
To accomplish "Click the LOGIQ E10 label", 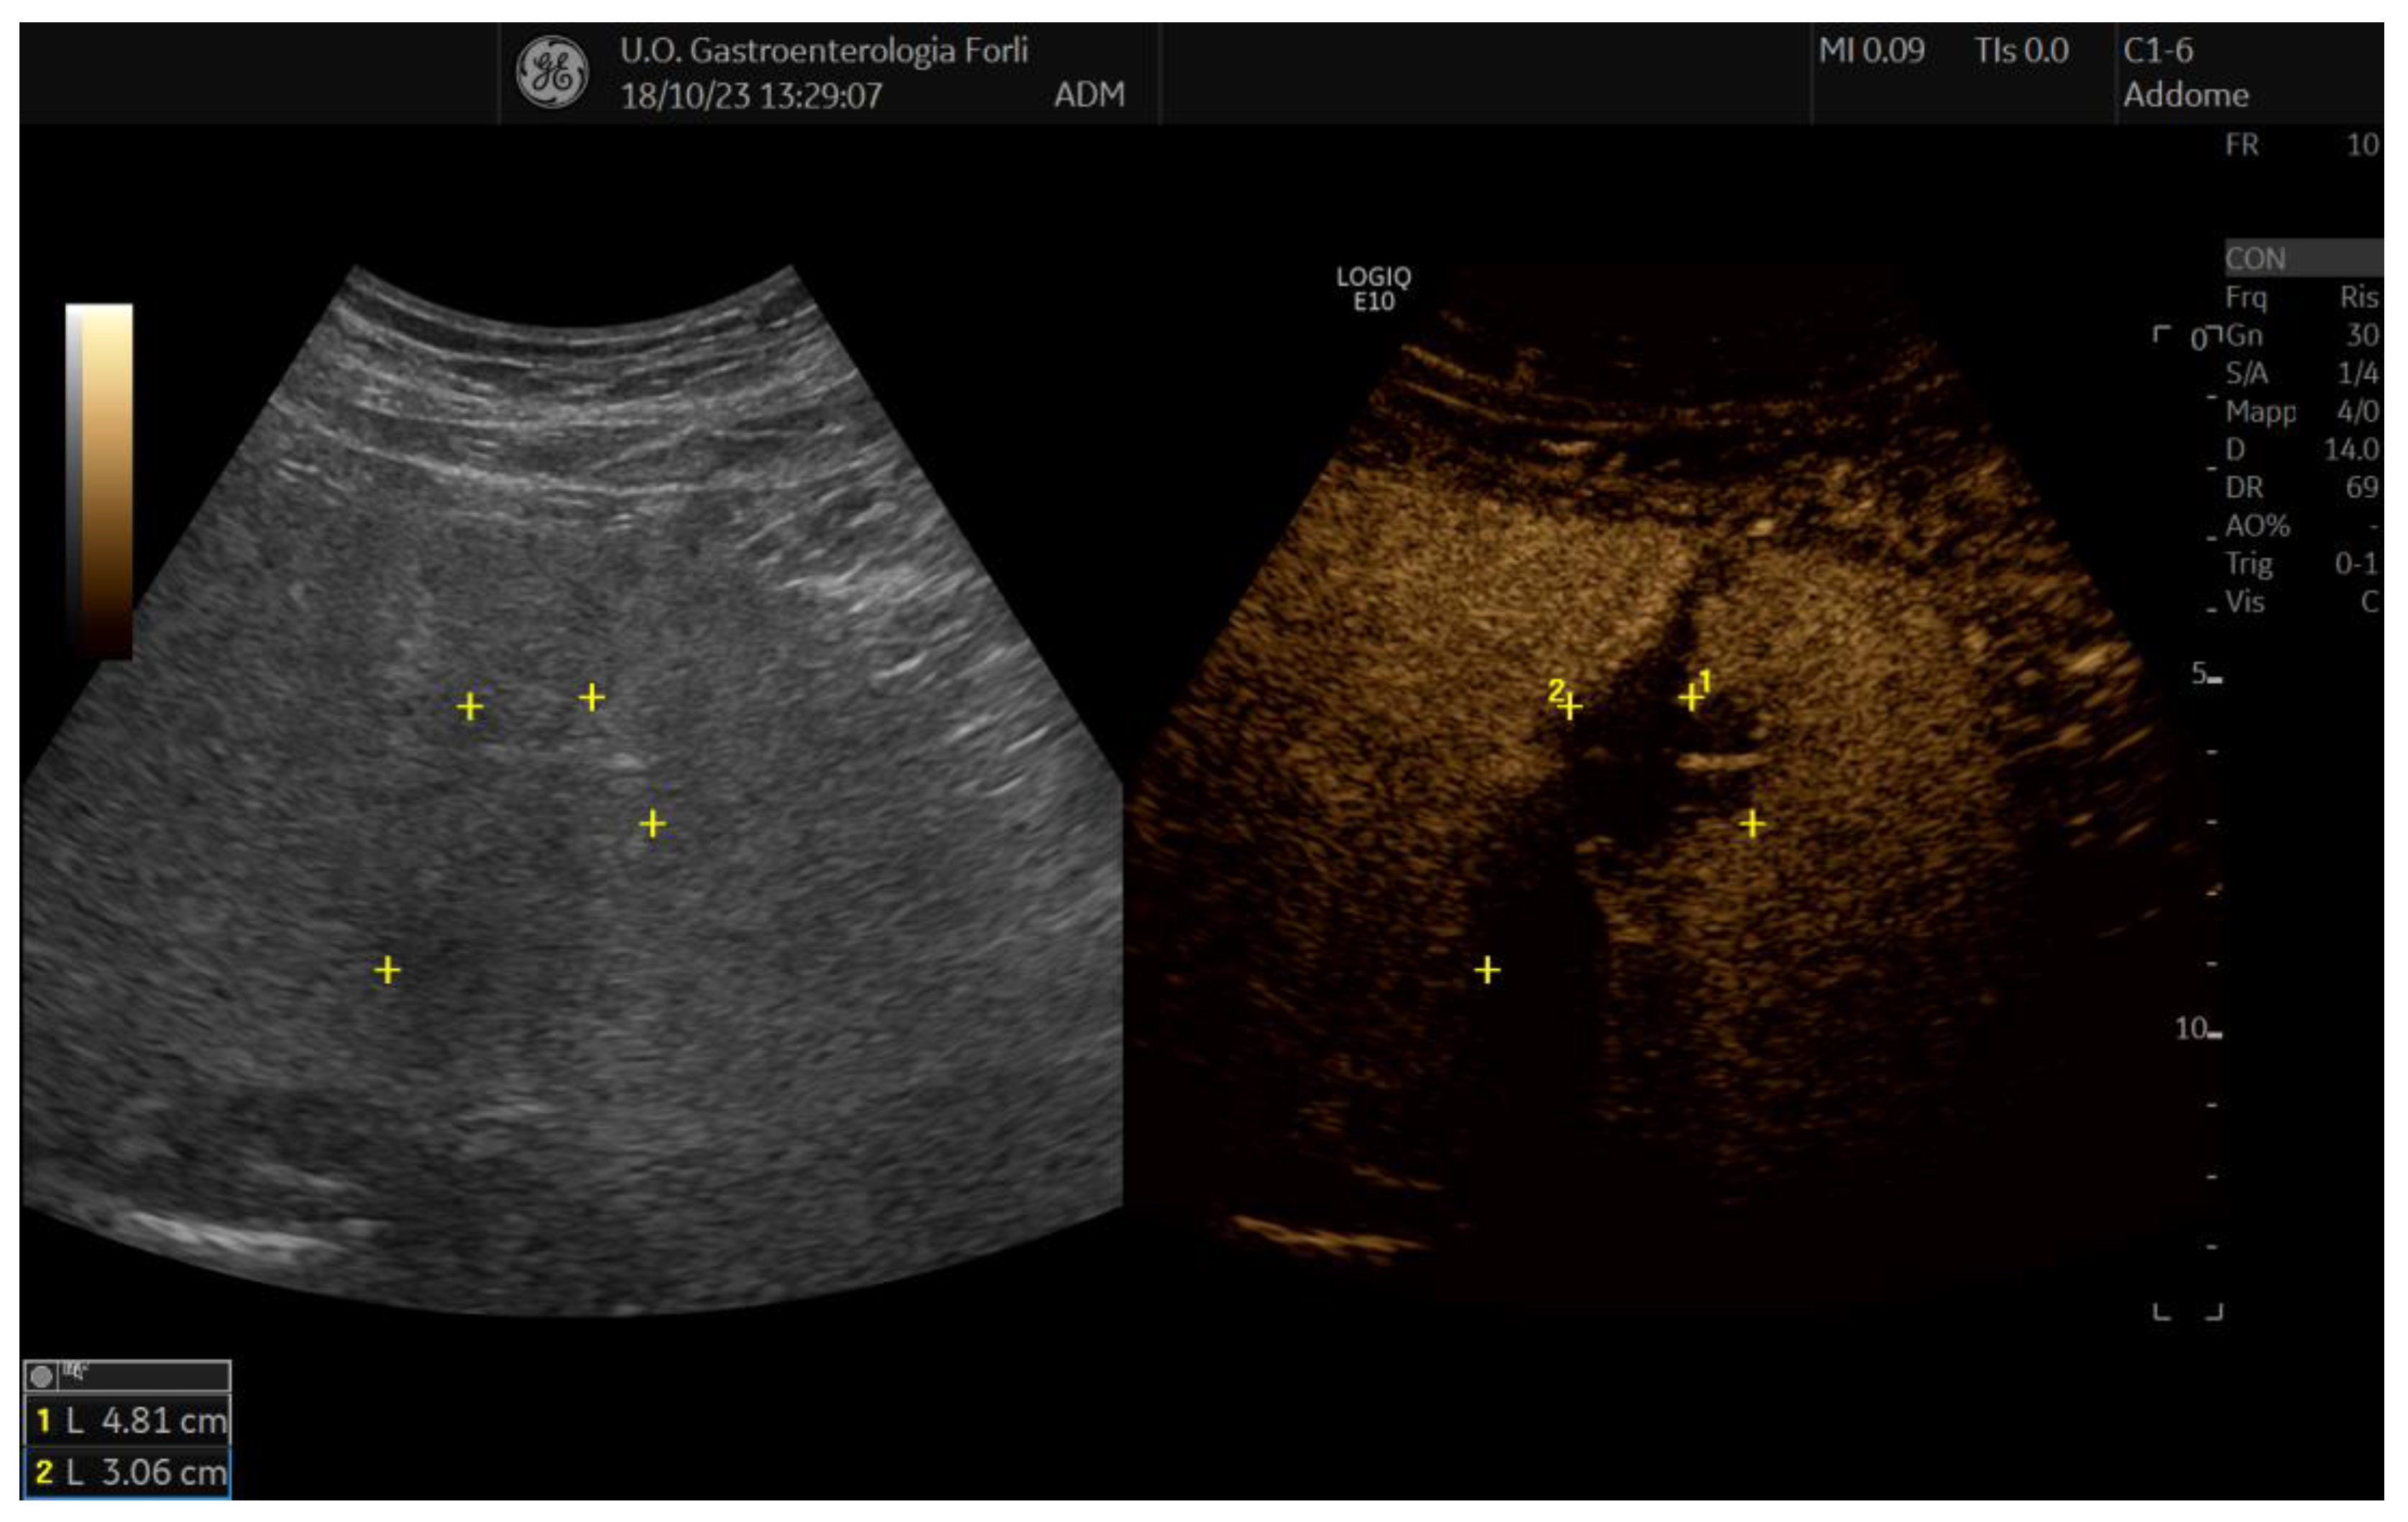I will click(1373, 289).
